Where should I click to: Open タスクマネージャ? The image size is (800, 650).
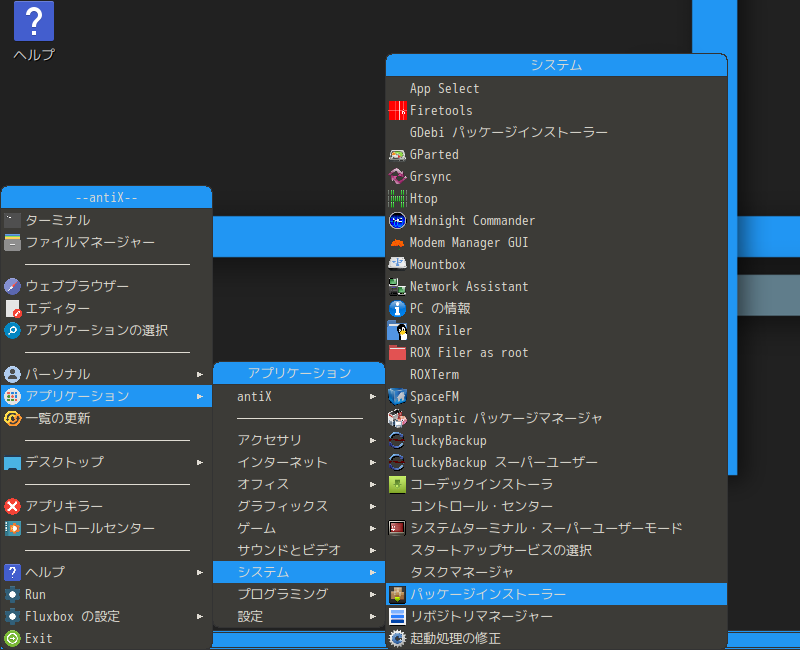point(557,572)
